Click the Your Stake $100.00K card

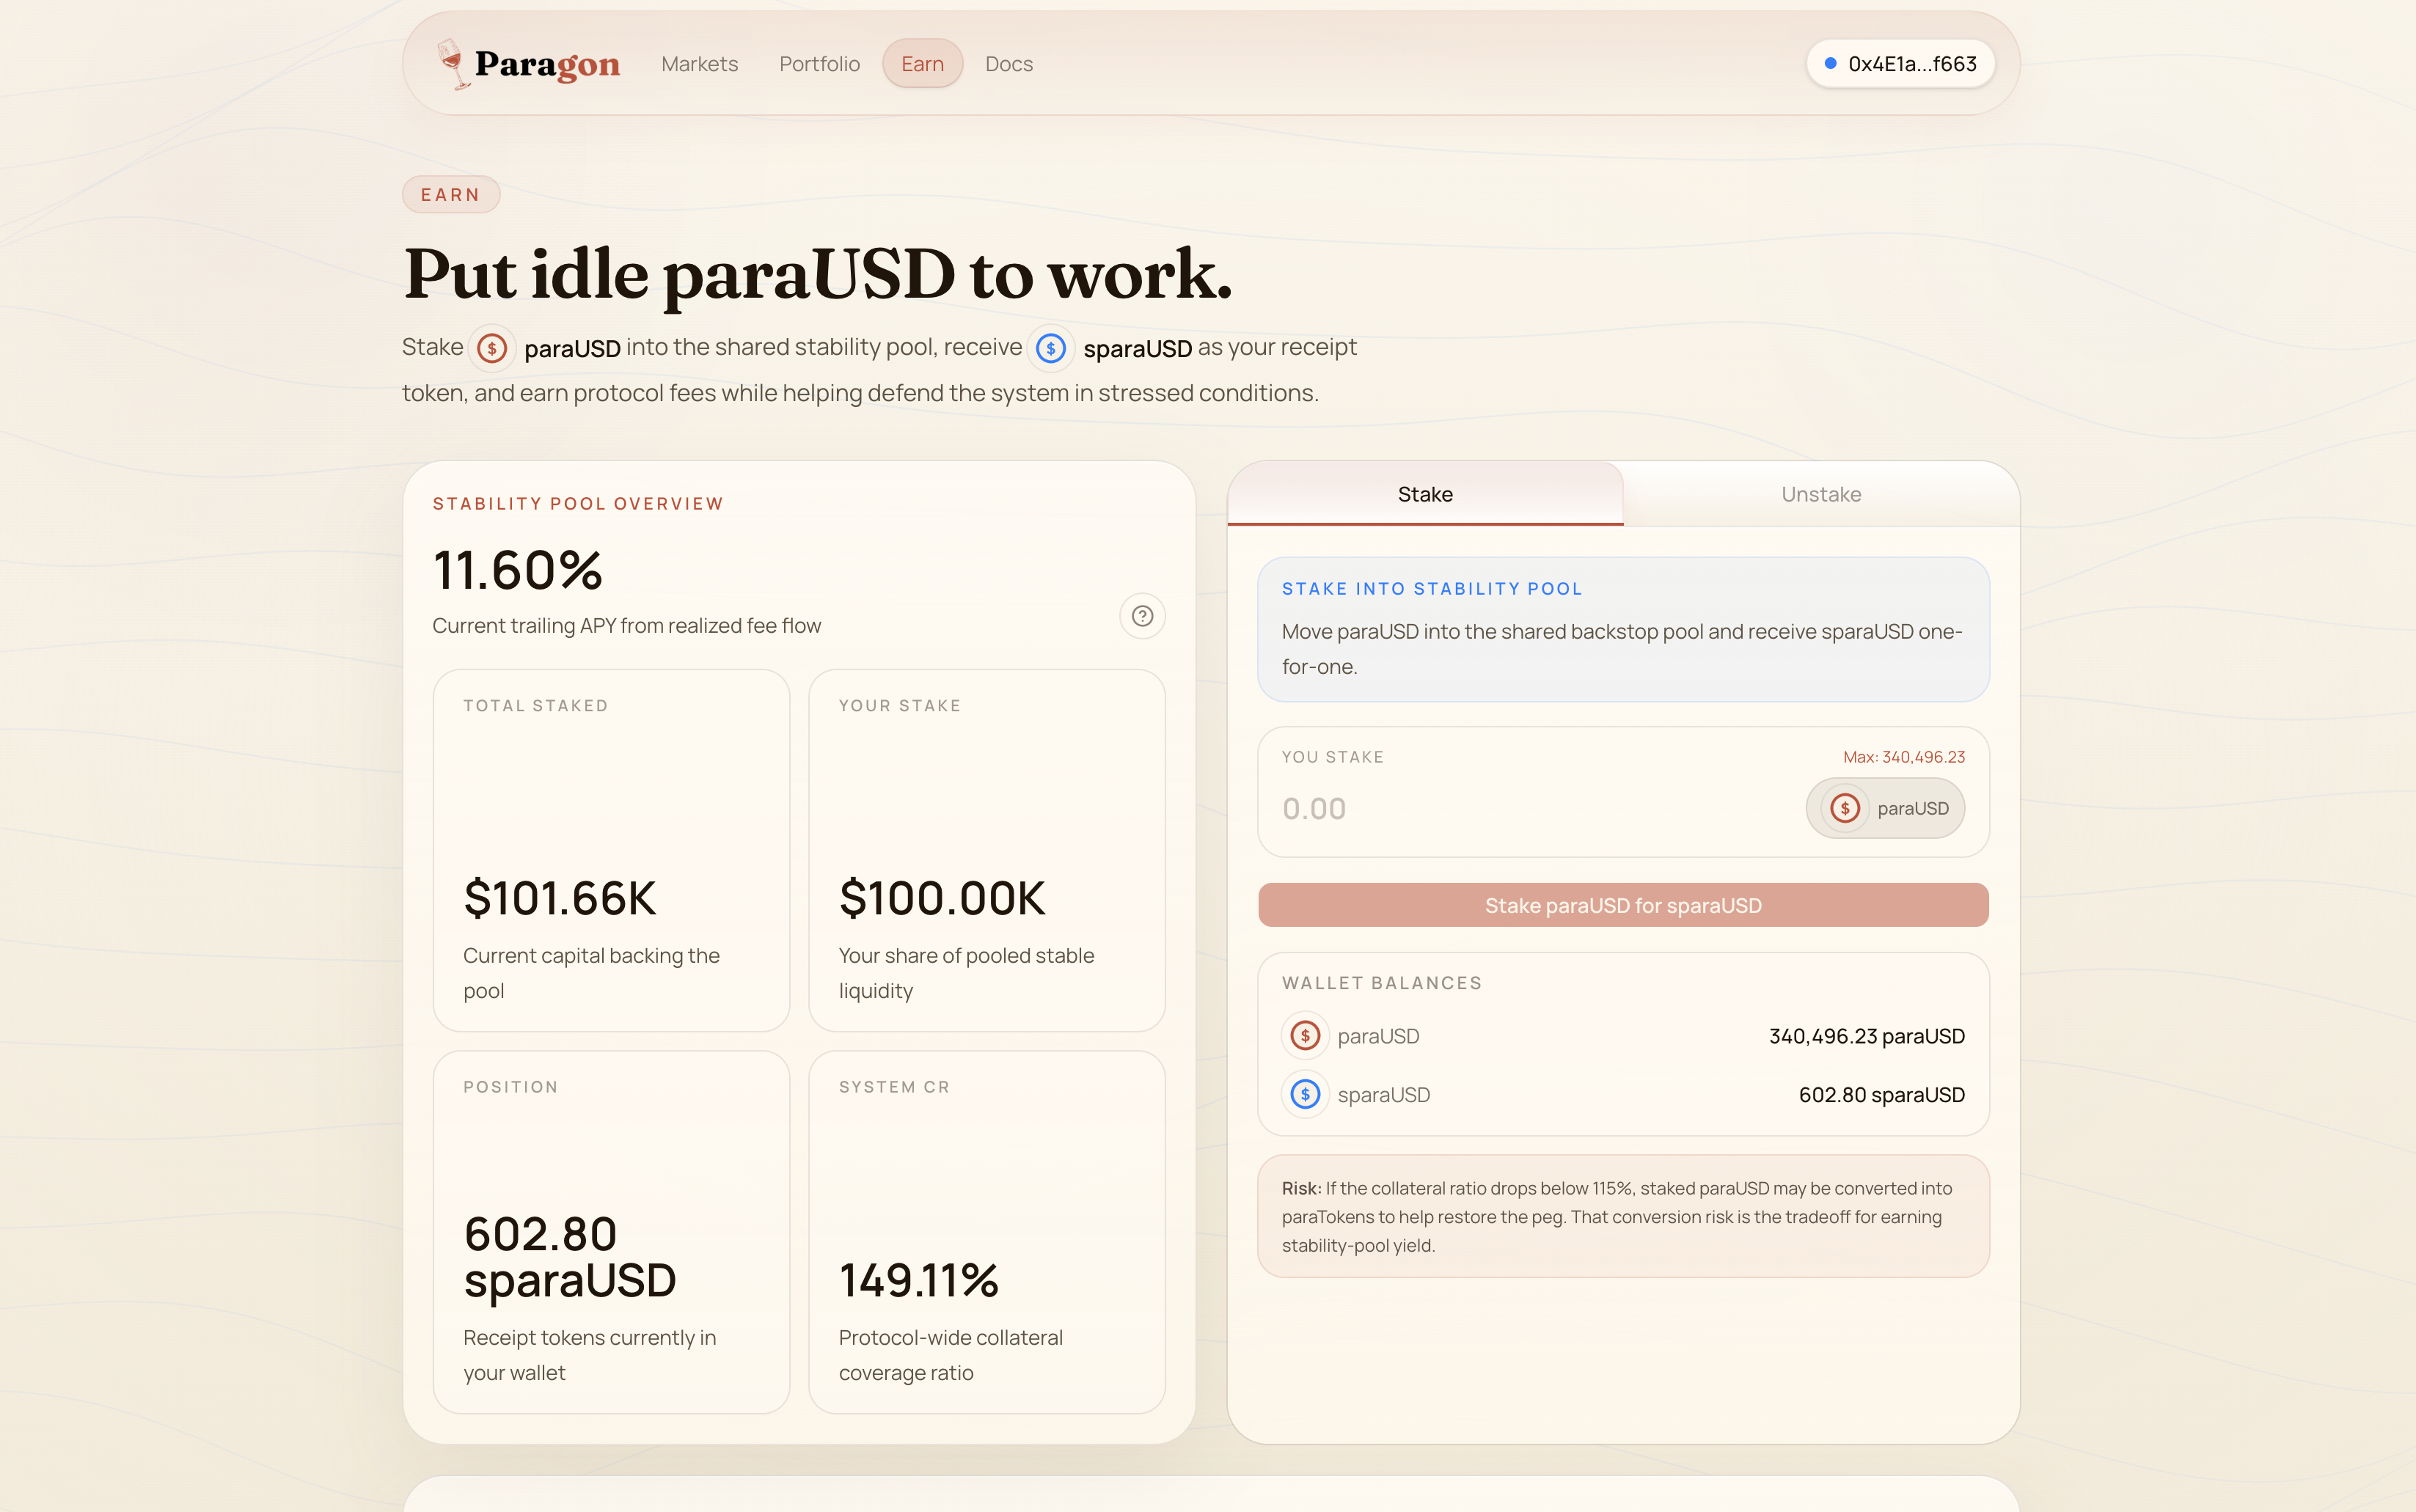986,850
